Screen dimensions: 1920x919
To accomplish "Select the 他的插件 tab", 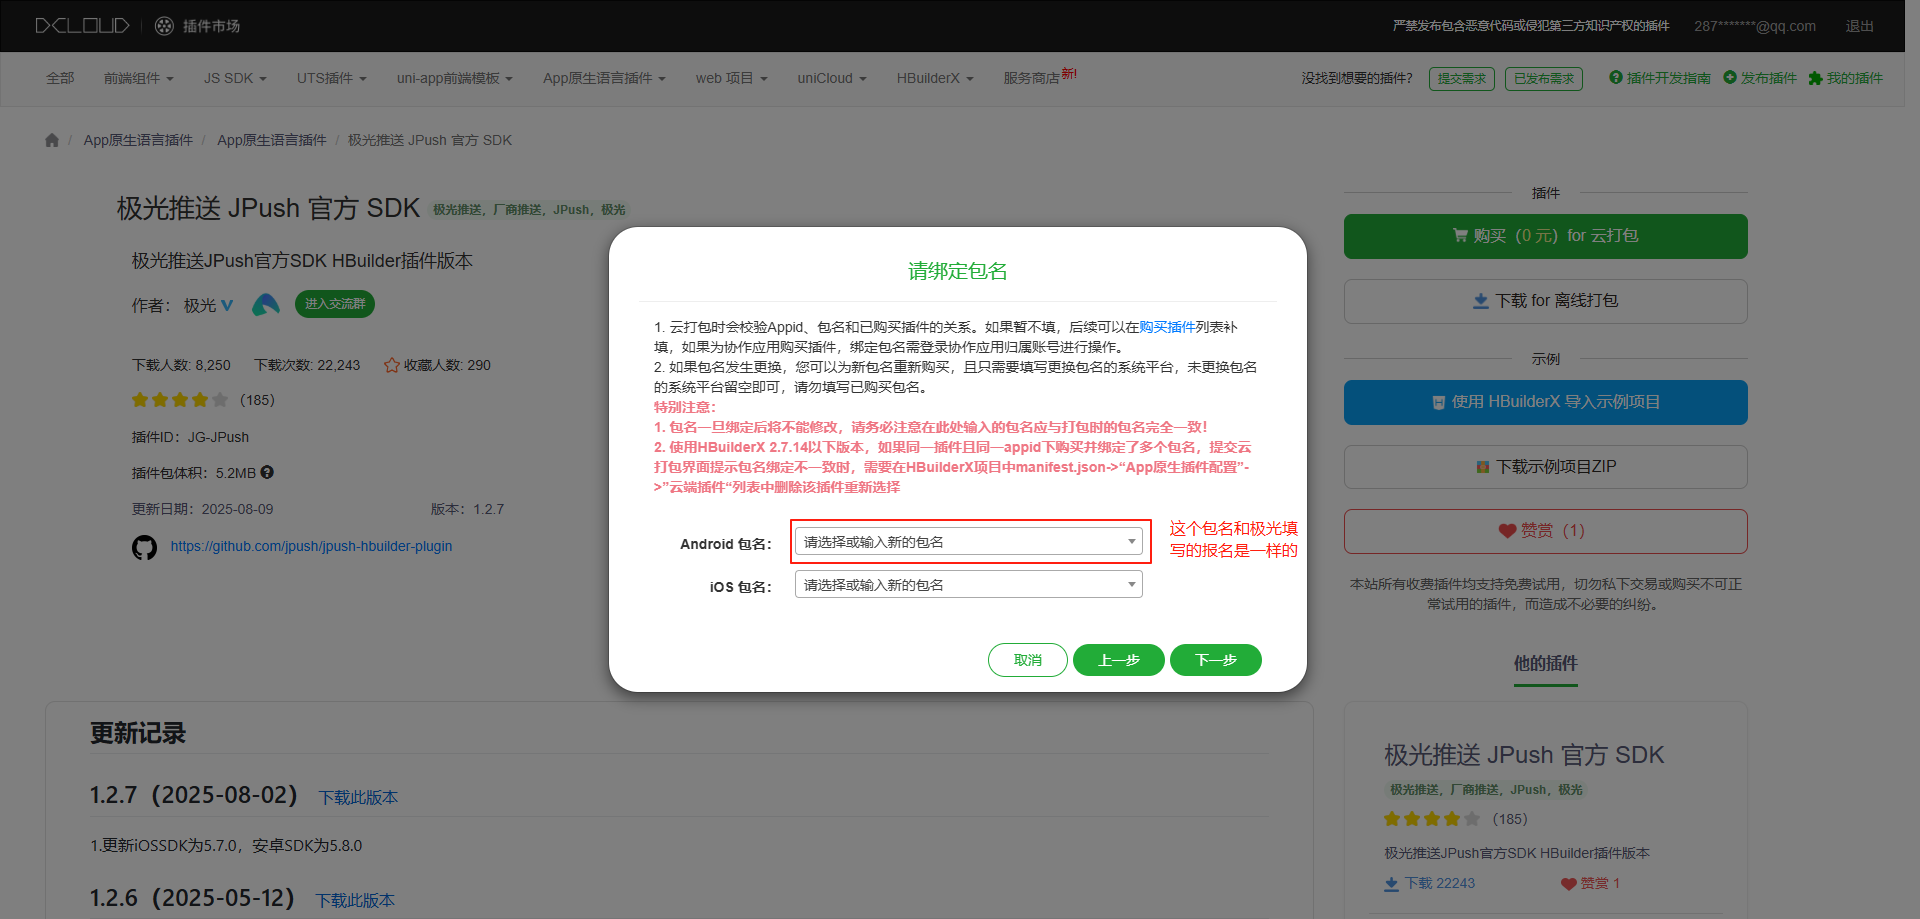I will click(1545, 664).
